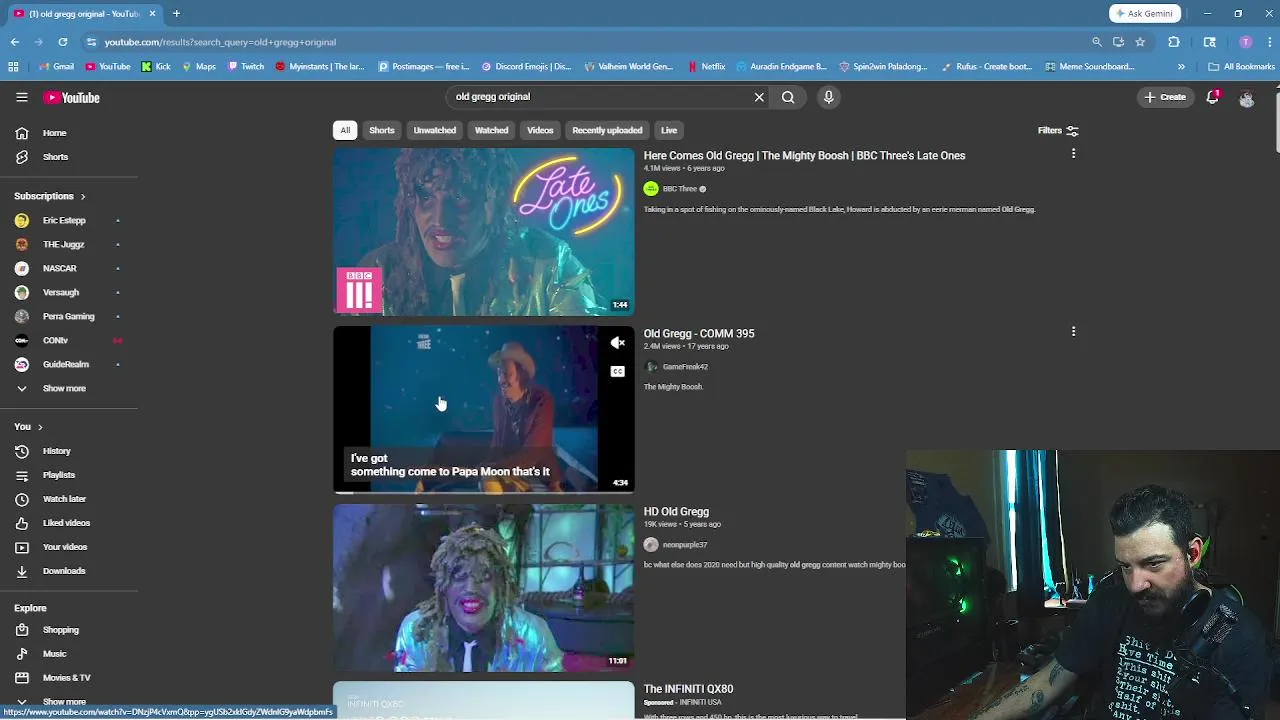The width and height of the screenshot is (1280, 720).
Task: Open the Home sidebar item
Action: (54, 133)
